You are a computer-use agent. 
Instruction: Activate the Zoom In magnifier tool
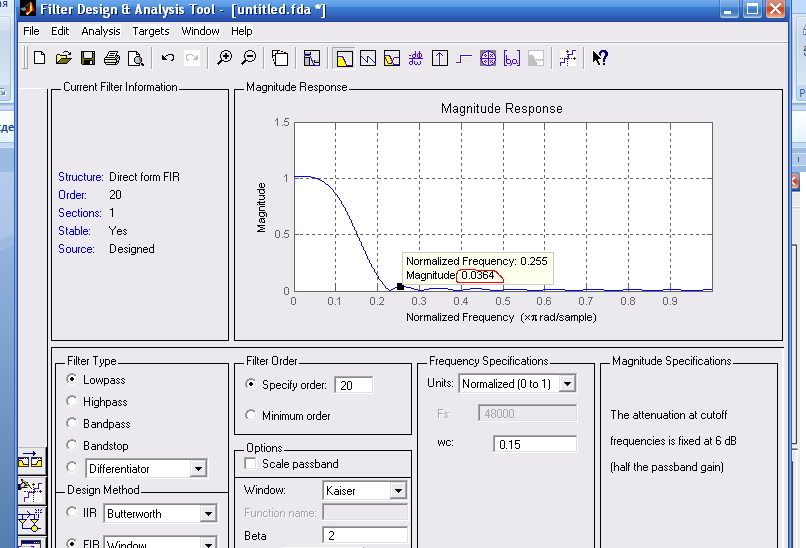pos(225,58)
